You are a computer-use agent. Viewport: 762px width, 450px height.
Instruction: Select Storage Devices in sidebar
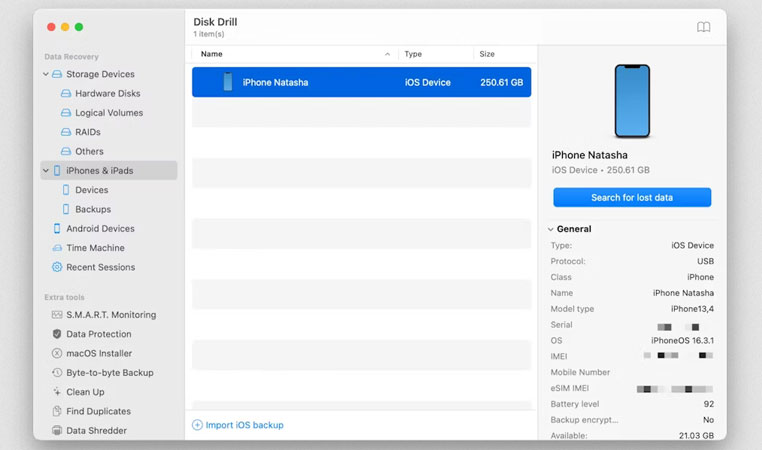pyautogui.click(x=100, y=74)
